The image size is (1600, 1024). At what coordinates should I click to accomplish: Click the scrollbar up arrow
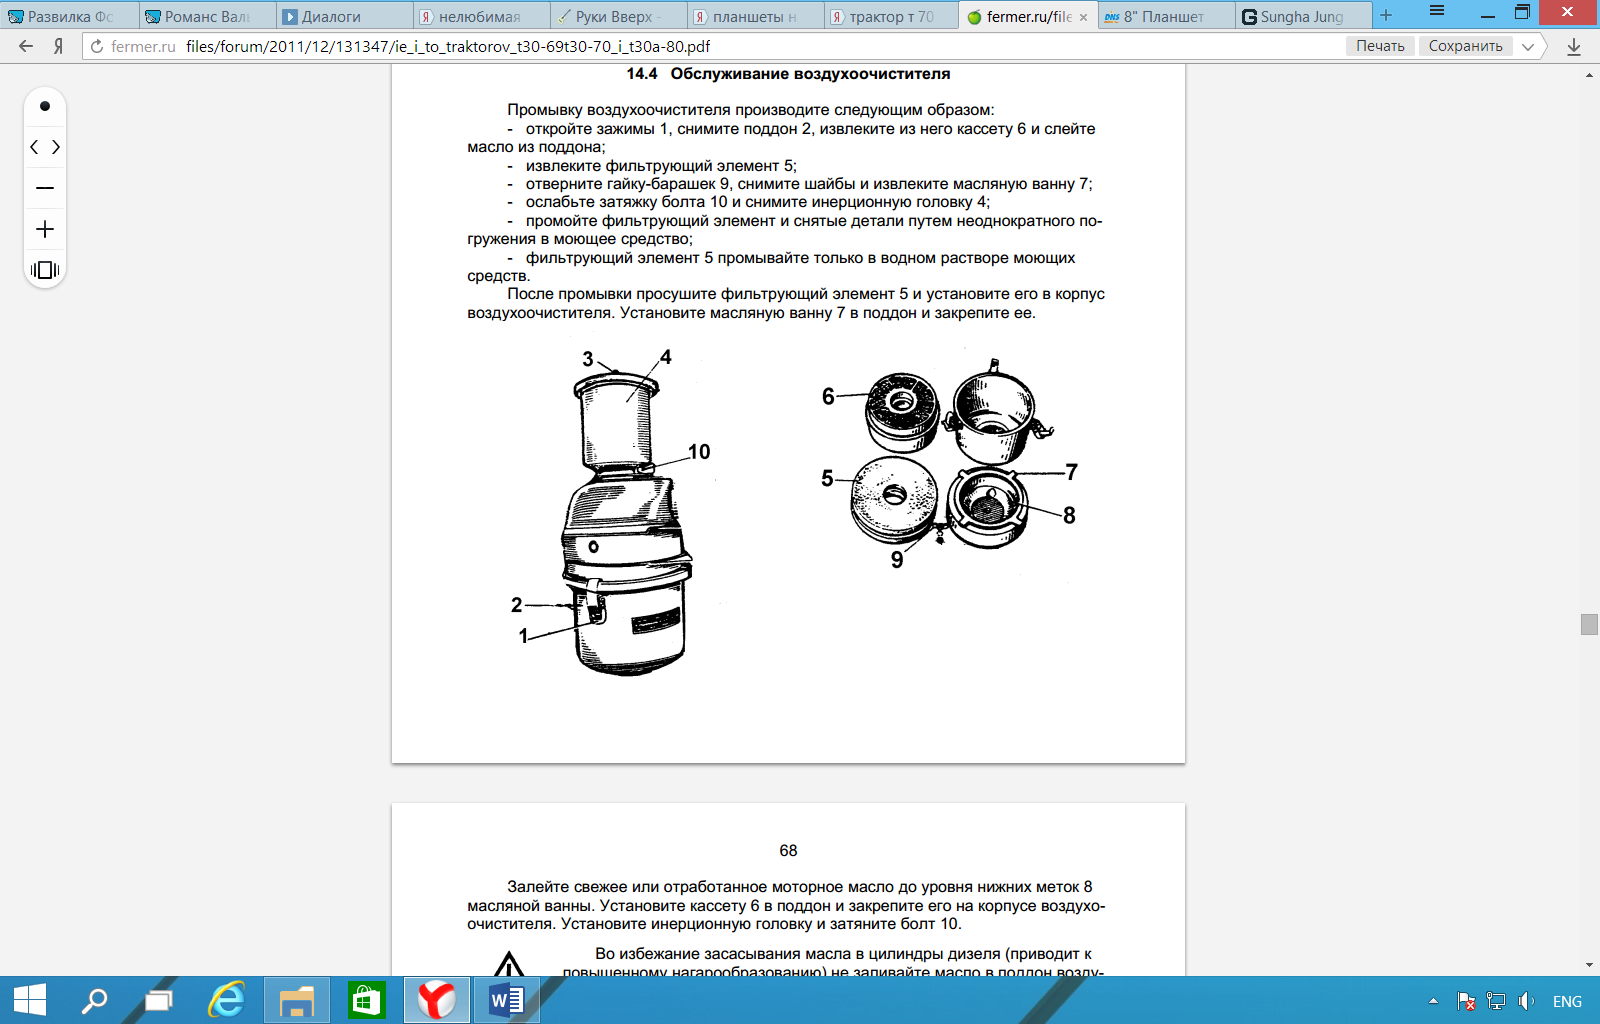click(x=1589, y=75)
